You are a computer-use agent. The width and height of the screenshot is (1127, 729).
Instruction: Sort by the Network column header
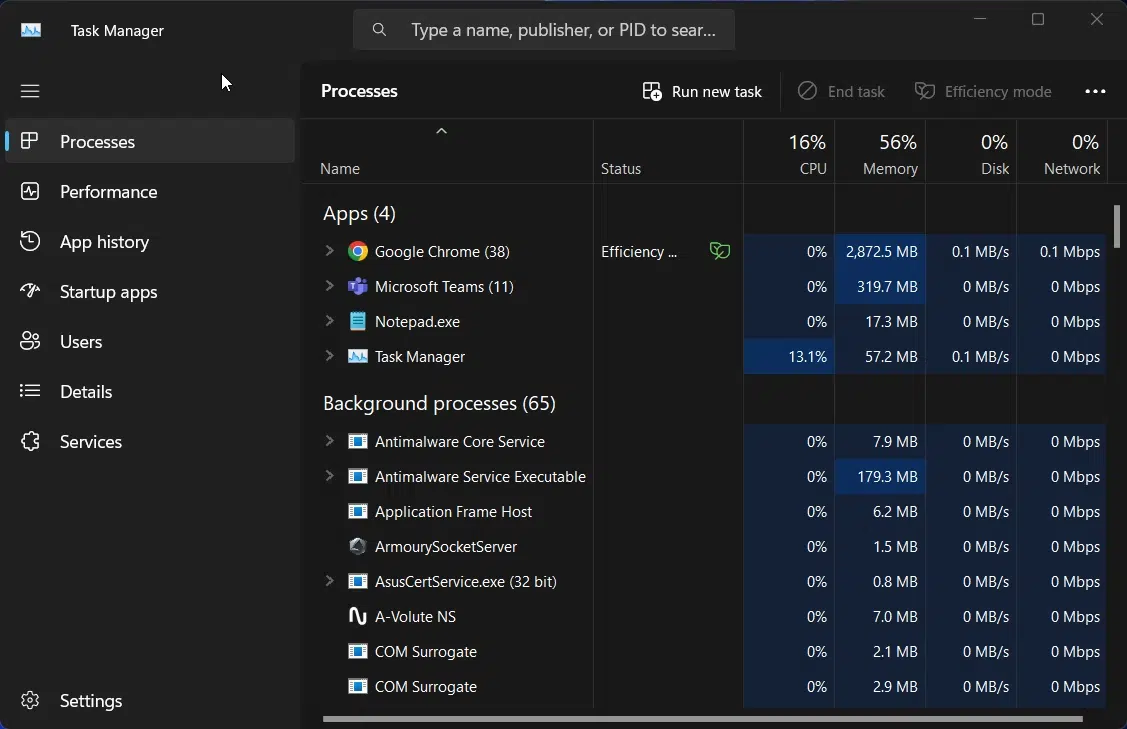click(x=1062, y=152)
